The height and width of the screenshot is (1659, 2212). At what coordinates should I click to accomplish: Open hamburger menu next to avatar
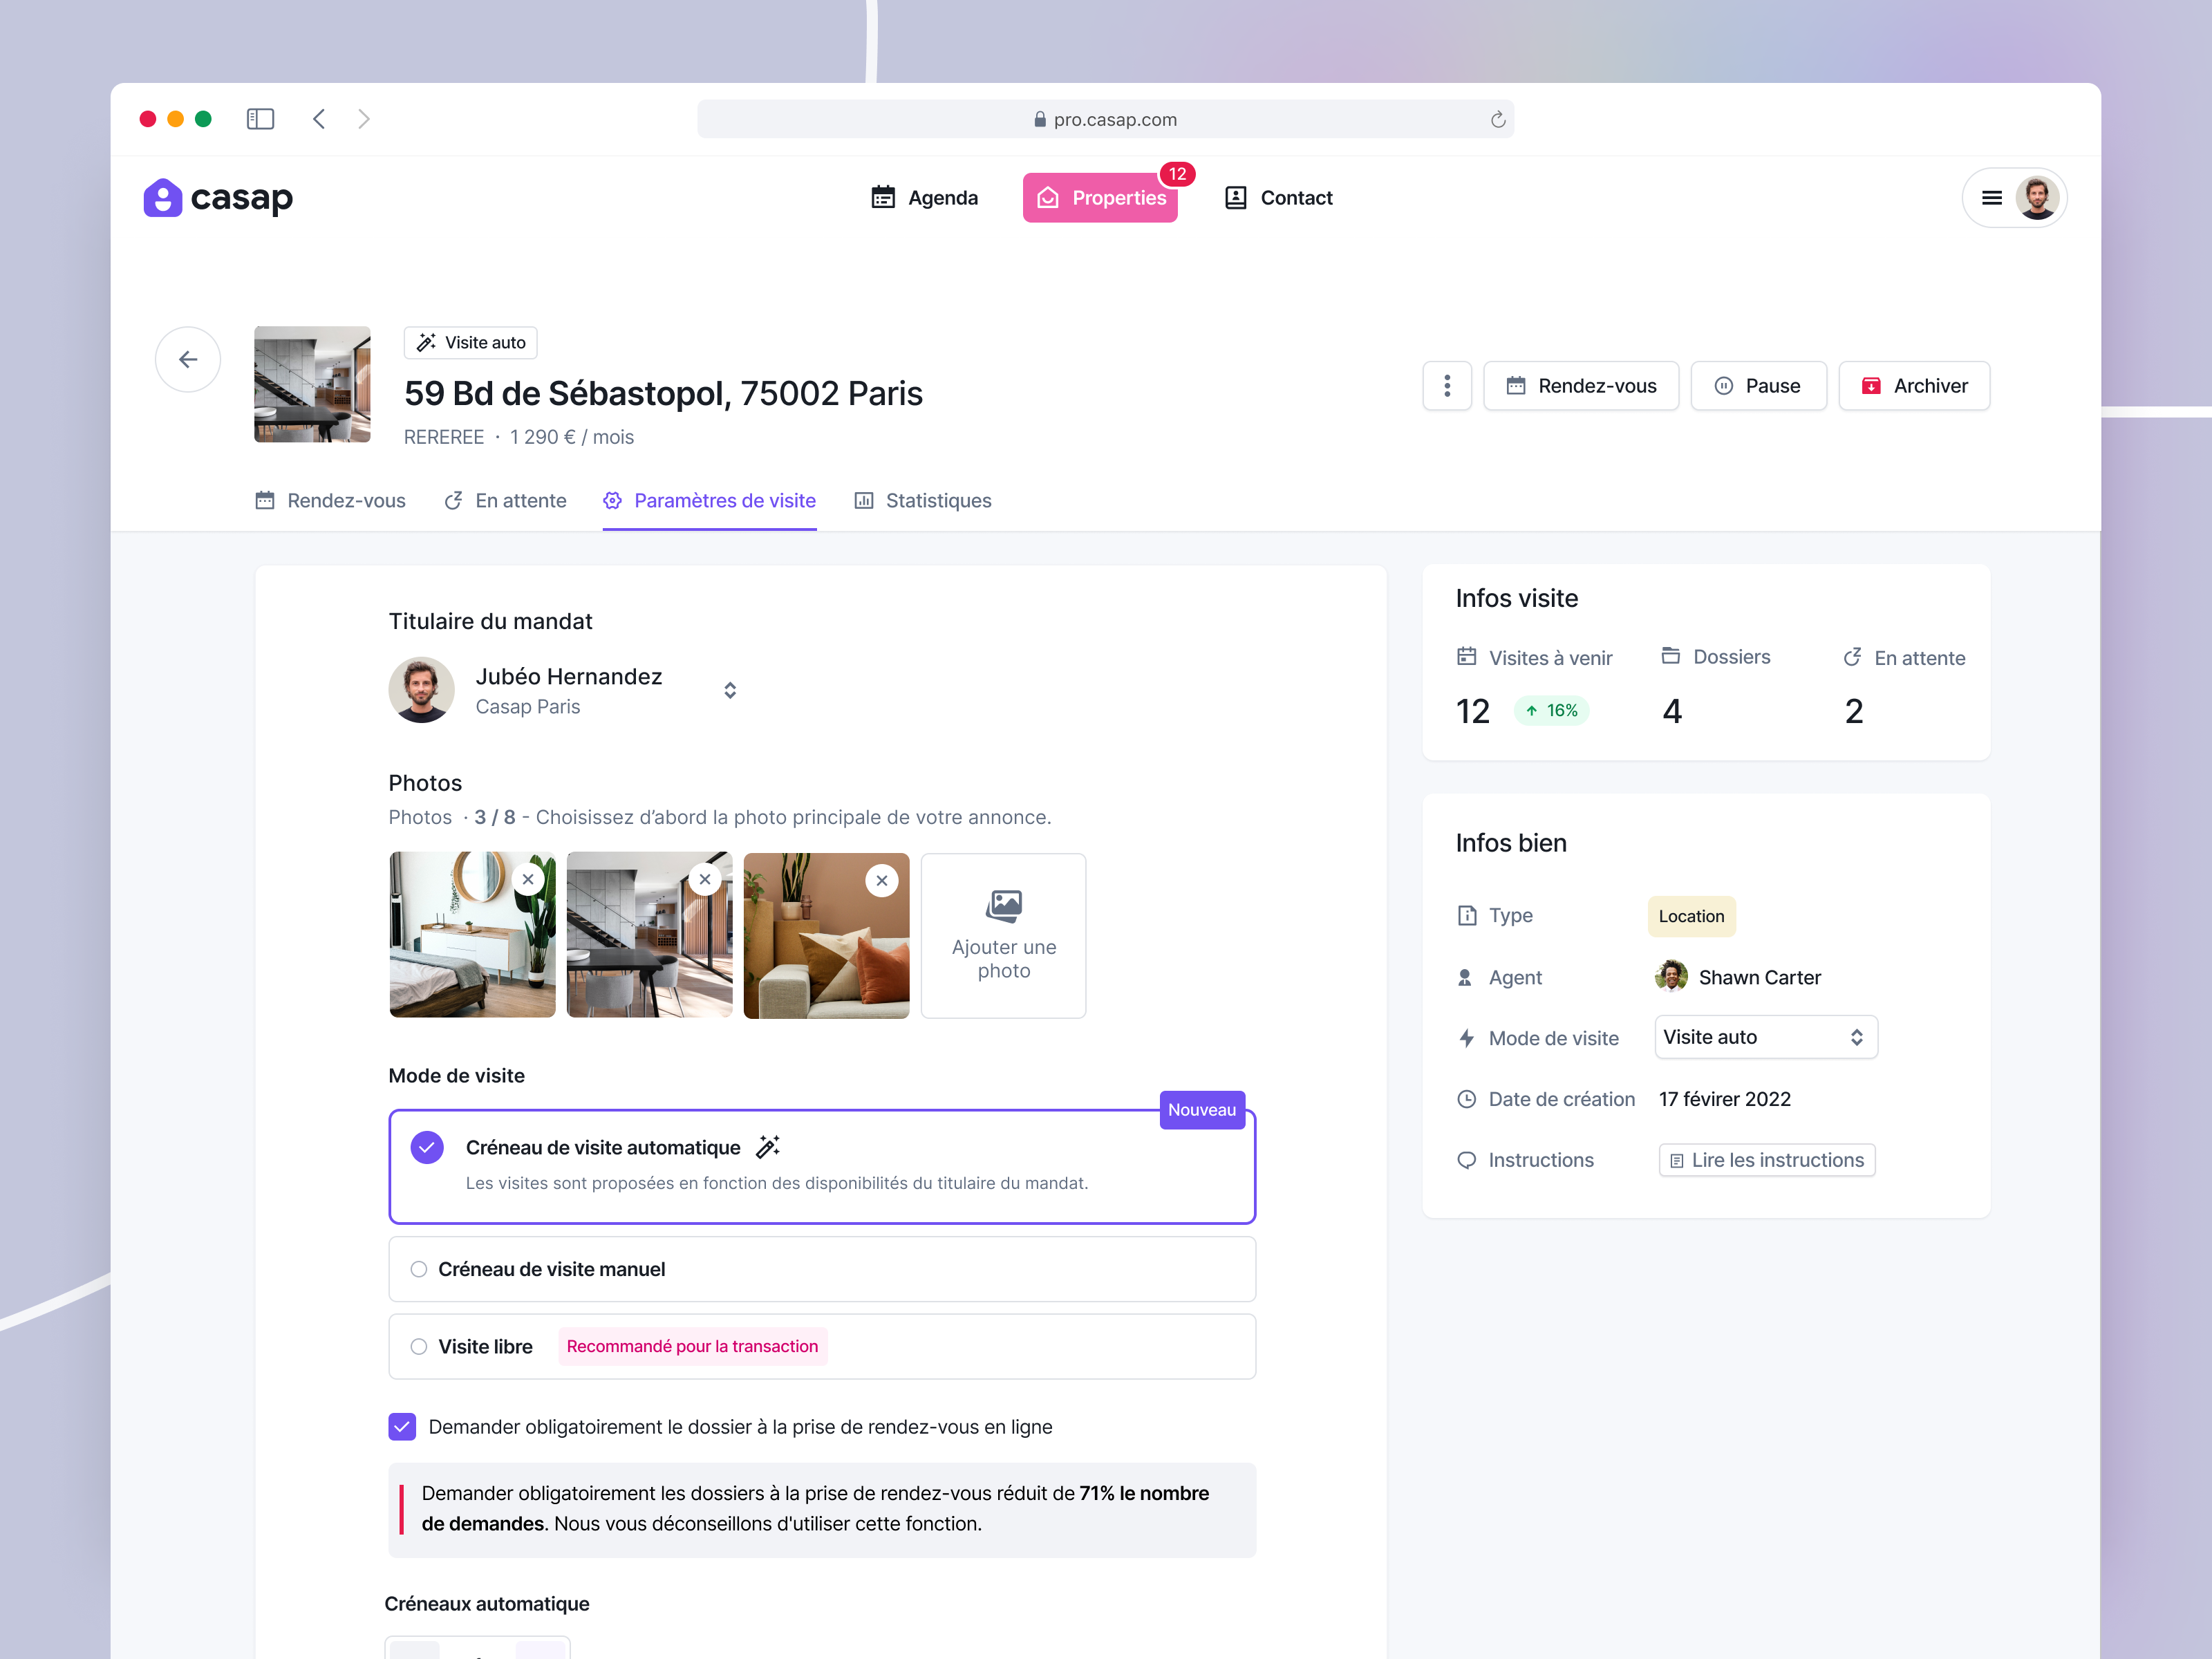1991,198
